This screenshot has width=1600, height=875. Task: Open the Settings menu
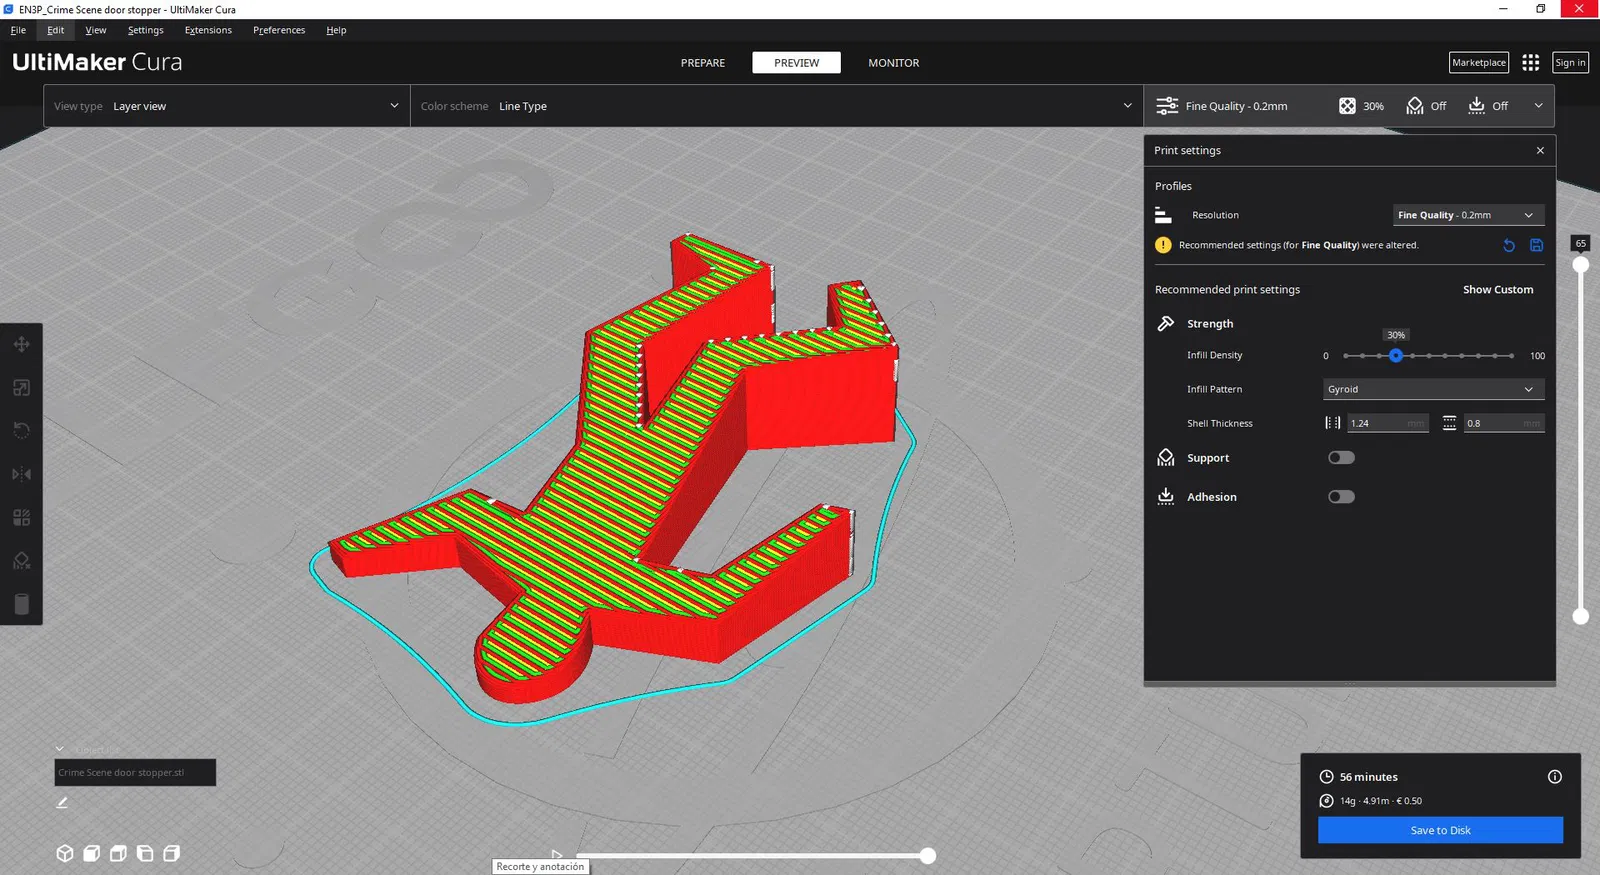click(146, 30)
